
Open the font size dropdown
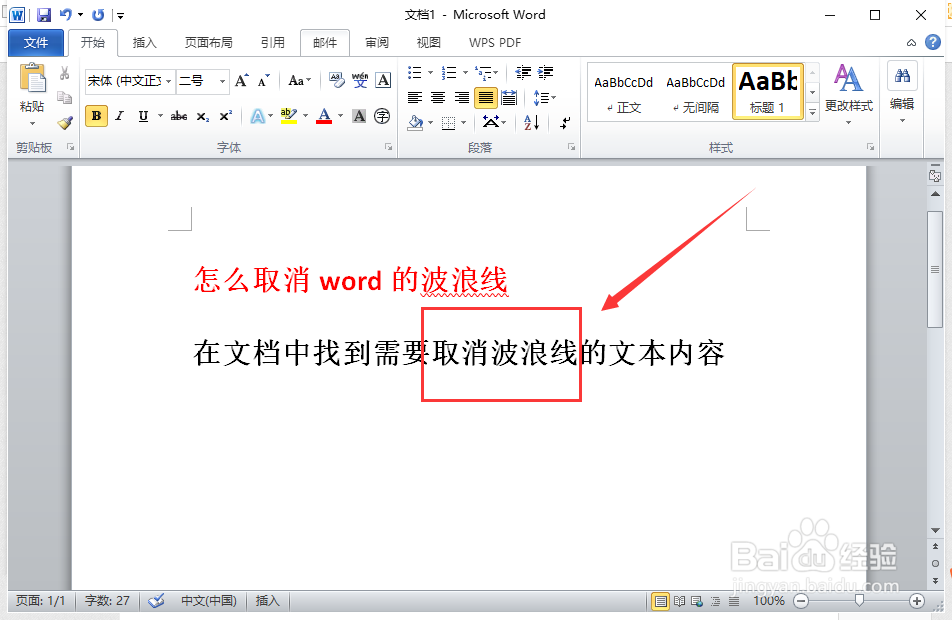tap(223, 81)
